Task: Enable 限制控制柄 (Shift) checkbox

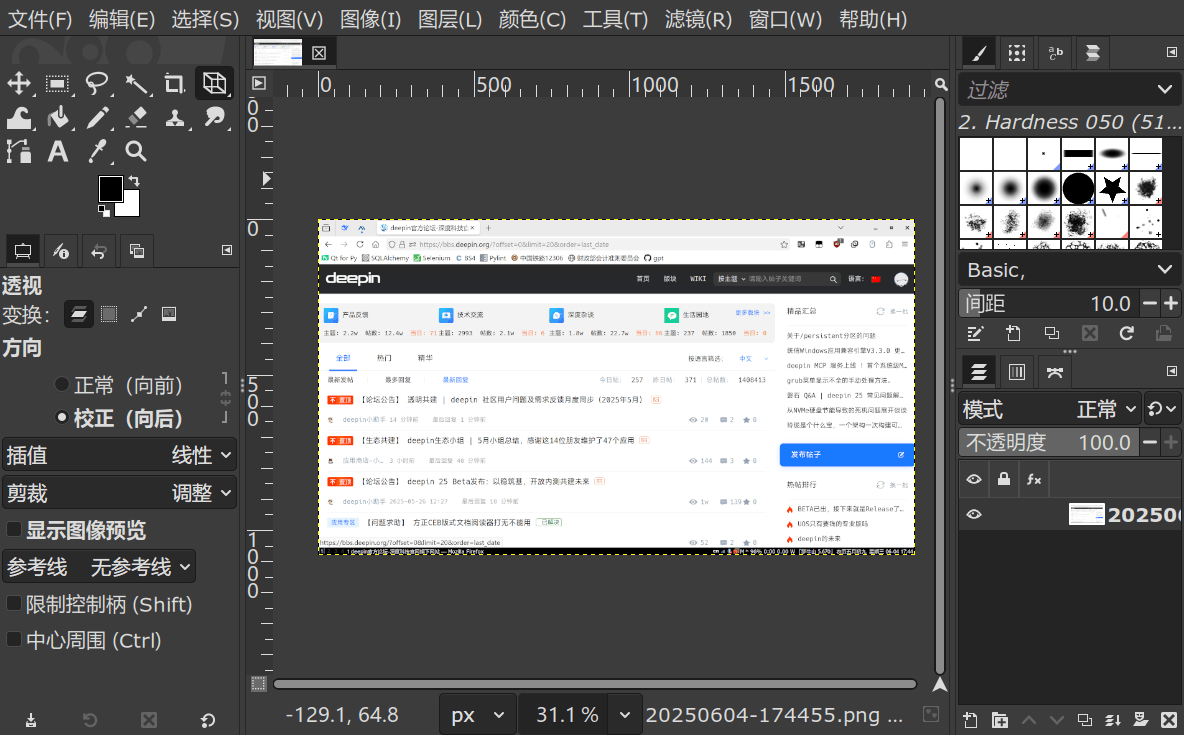Action: (x=14, y=603)
